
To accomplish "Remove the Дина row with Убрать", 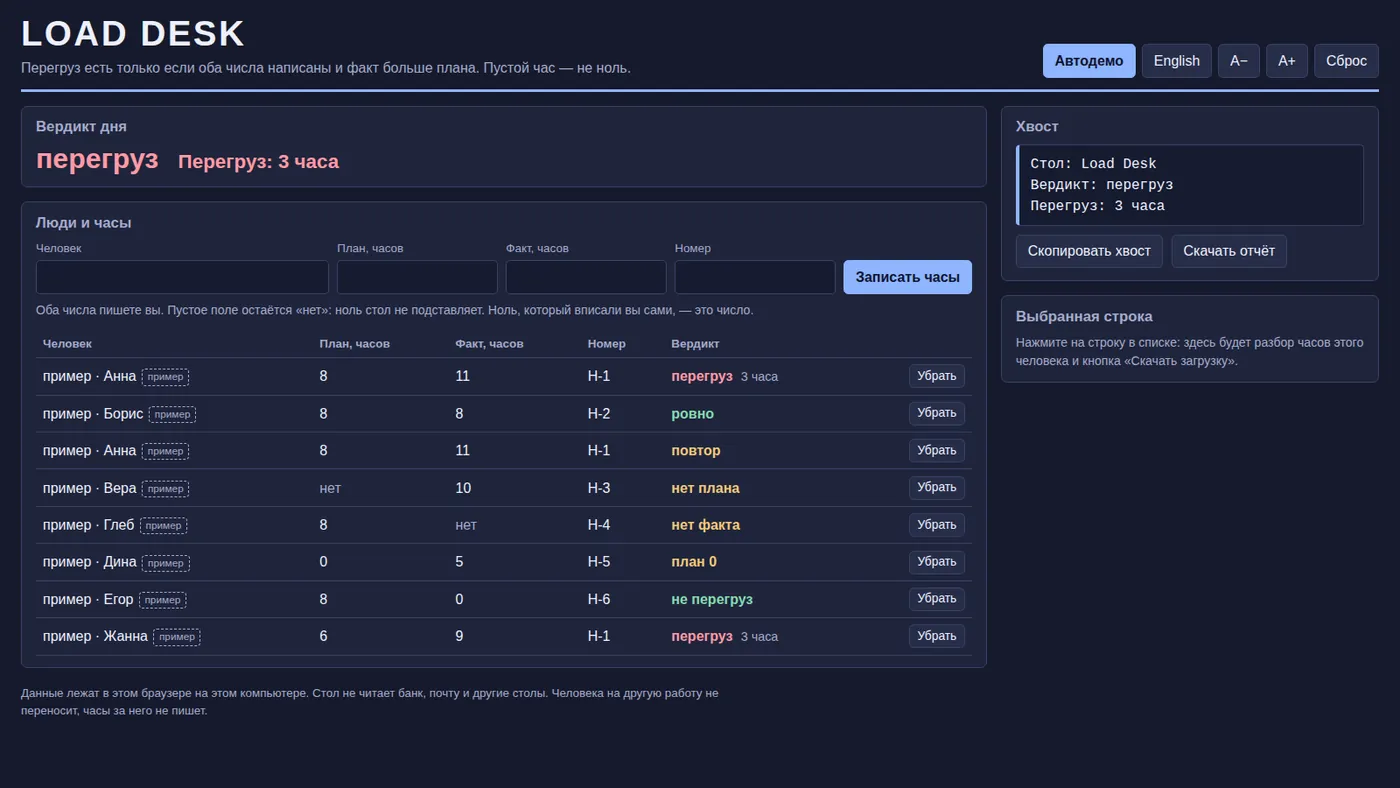I will click(x=937, y=562).
